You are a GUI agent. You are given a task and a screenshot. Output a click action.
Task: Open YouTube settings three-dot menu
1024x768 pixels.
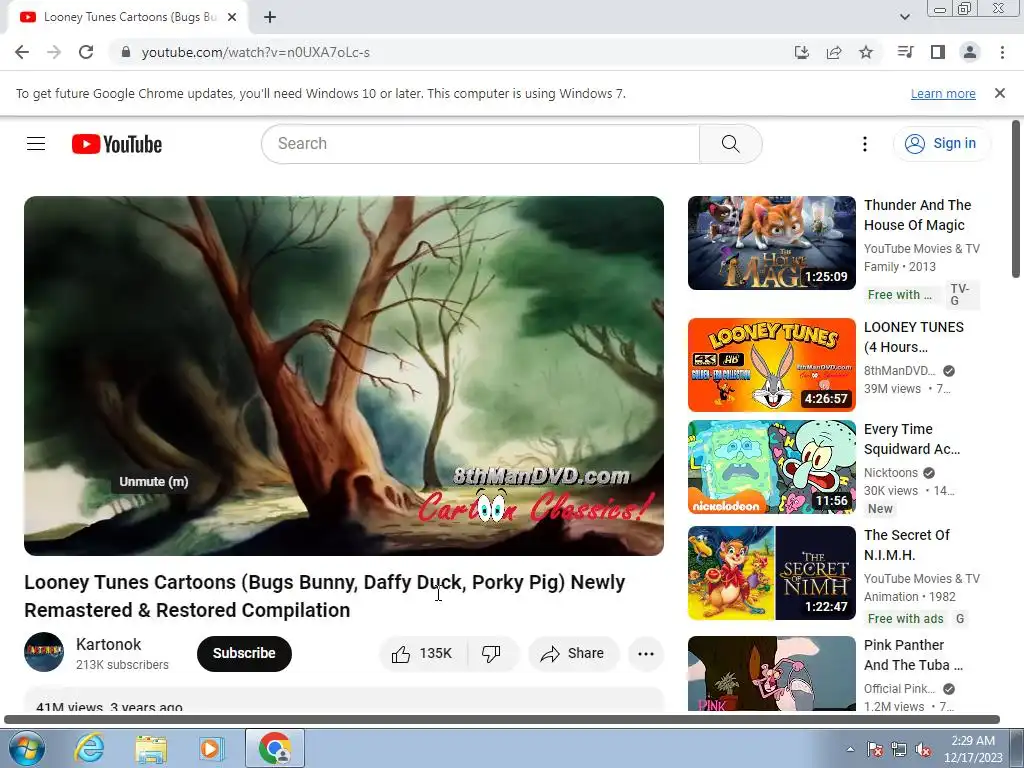[865, 144]
